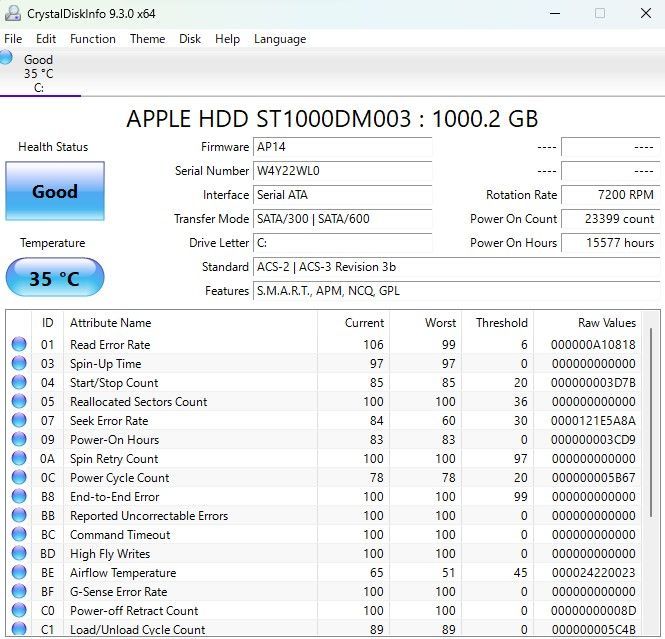Click the status orb beside Power Cycle Count
The width and height of the screenshot is (665, 639).
tap(19, 478)
